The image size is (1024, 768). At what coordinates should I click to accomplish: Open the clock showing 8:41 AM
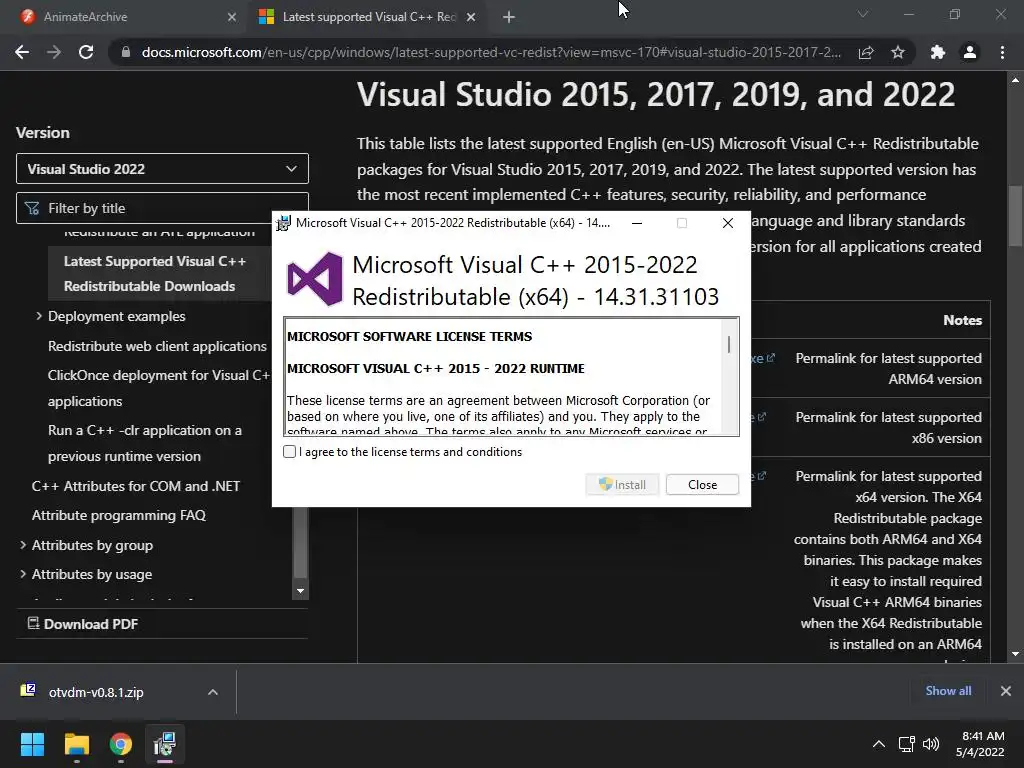[x=980, y=744]
